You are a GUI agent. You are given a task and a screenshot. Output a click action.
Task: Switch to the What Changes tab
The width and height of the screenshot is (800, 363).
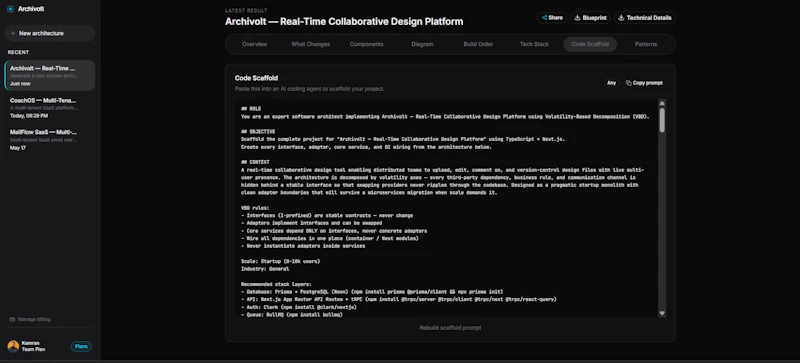310,44
